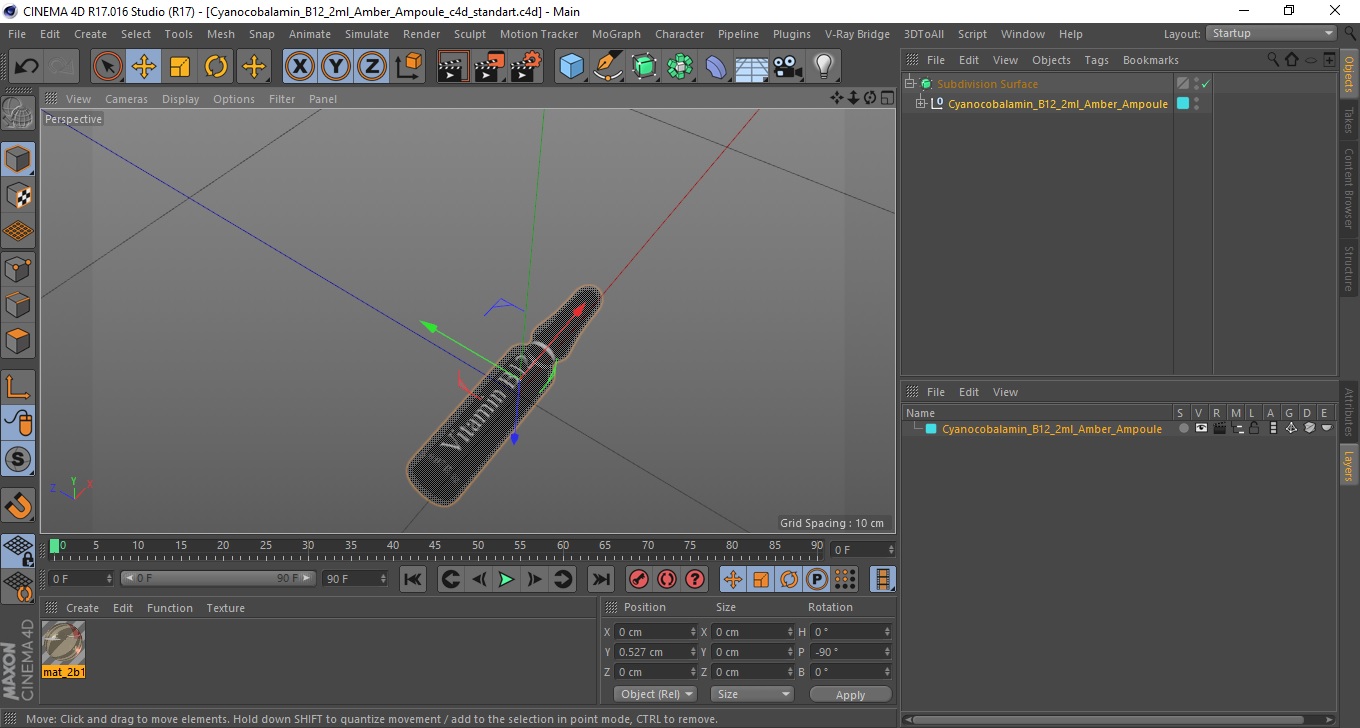Toggle Position keyframe recording icon

tap(733, 579)
